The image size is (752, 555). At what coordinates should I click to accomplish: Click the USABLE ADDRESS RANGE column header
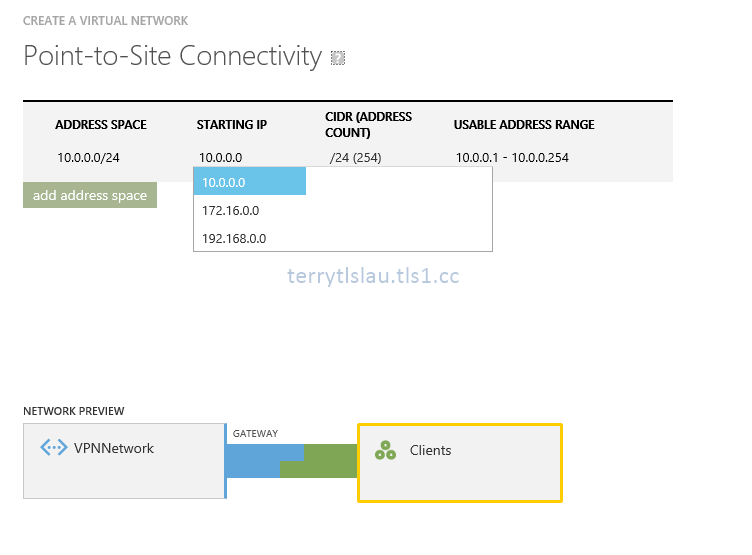pos(524,125)
